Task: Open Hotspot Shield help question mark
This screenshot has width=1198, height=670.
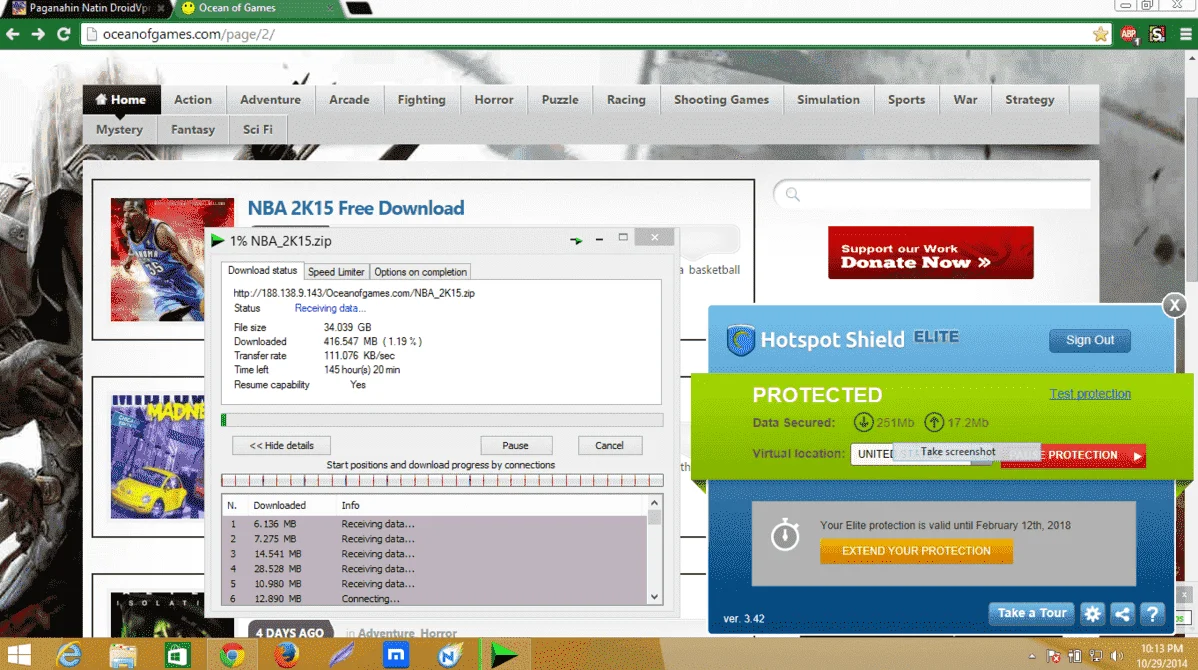Action: click(x=1152, y=613)
